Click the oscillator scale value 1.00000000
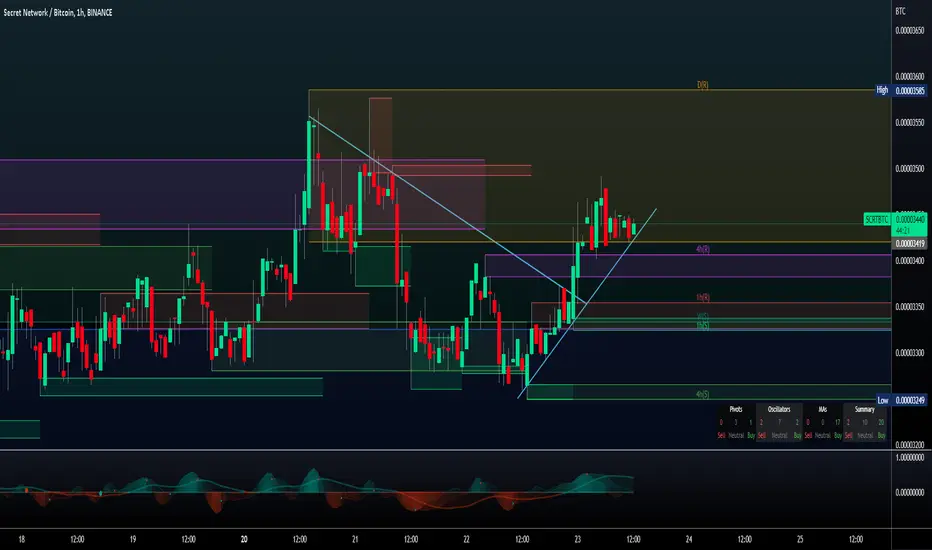 click(x=910, y=458)
